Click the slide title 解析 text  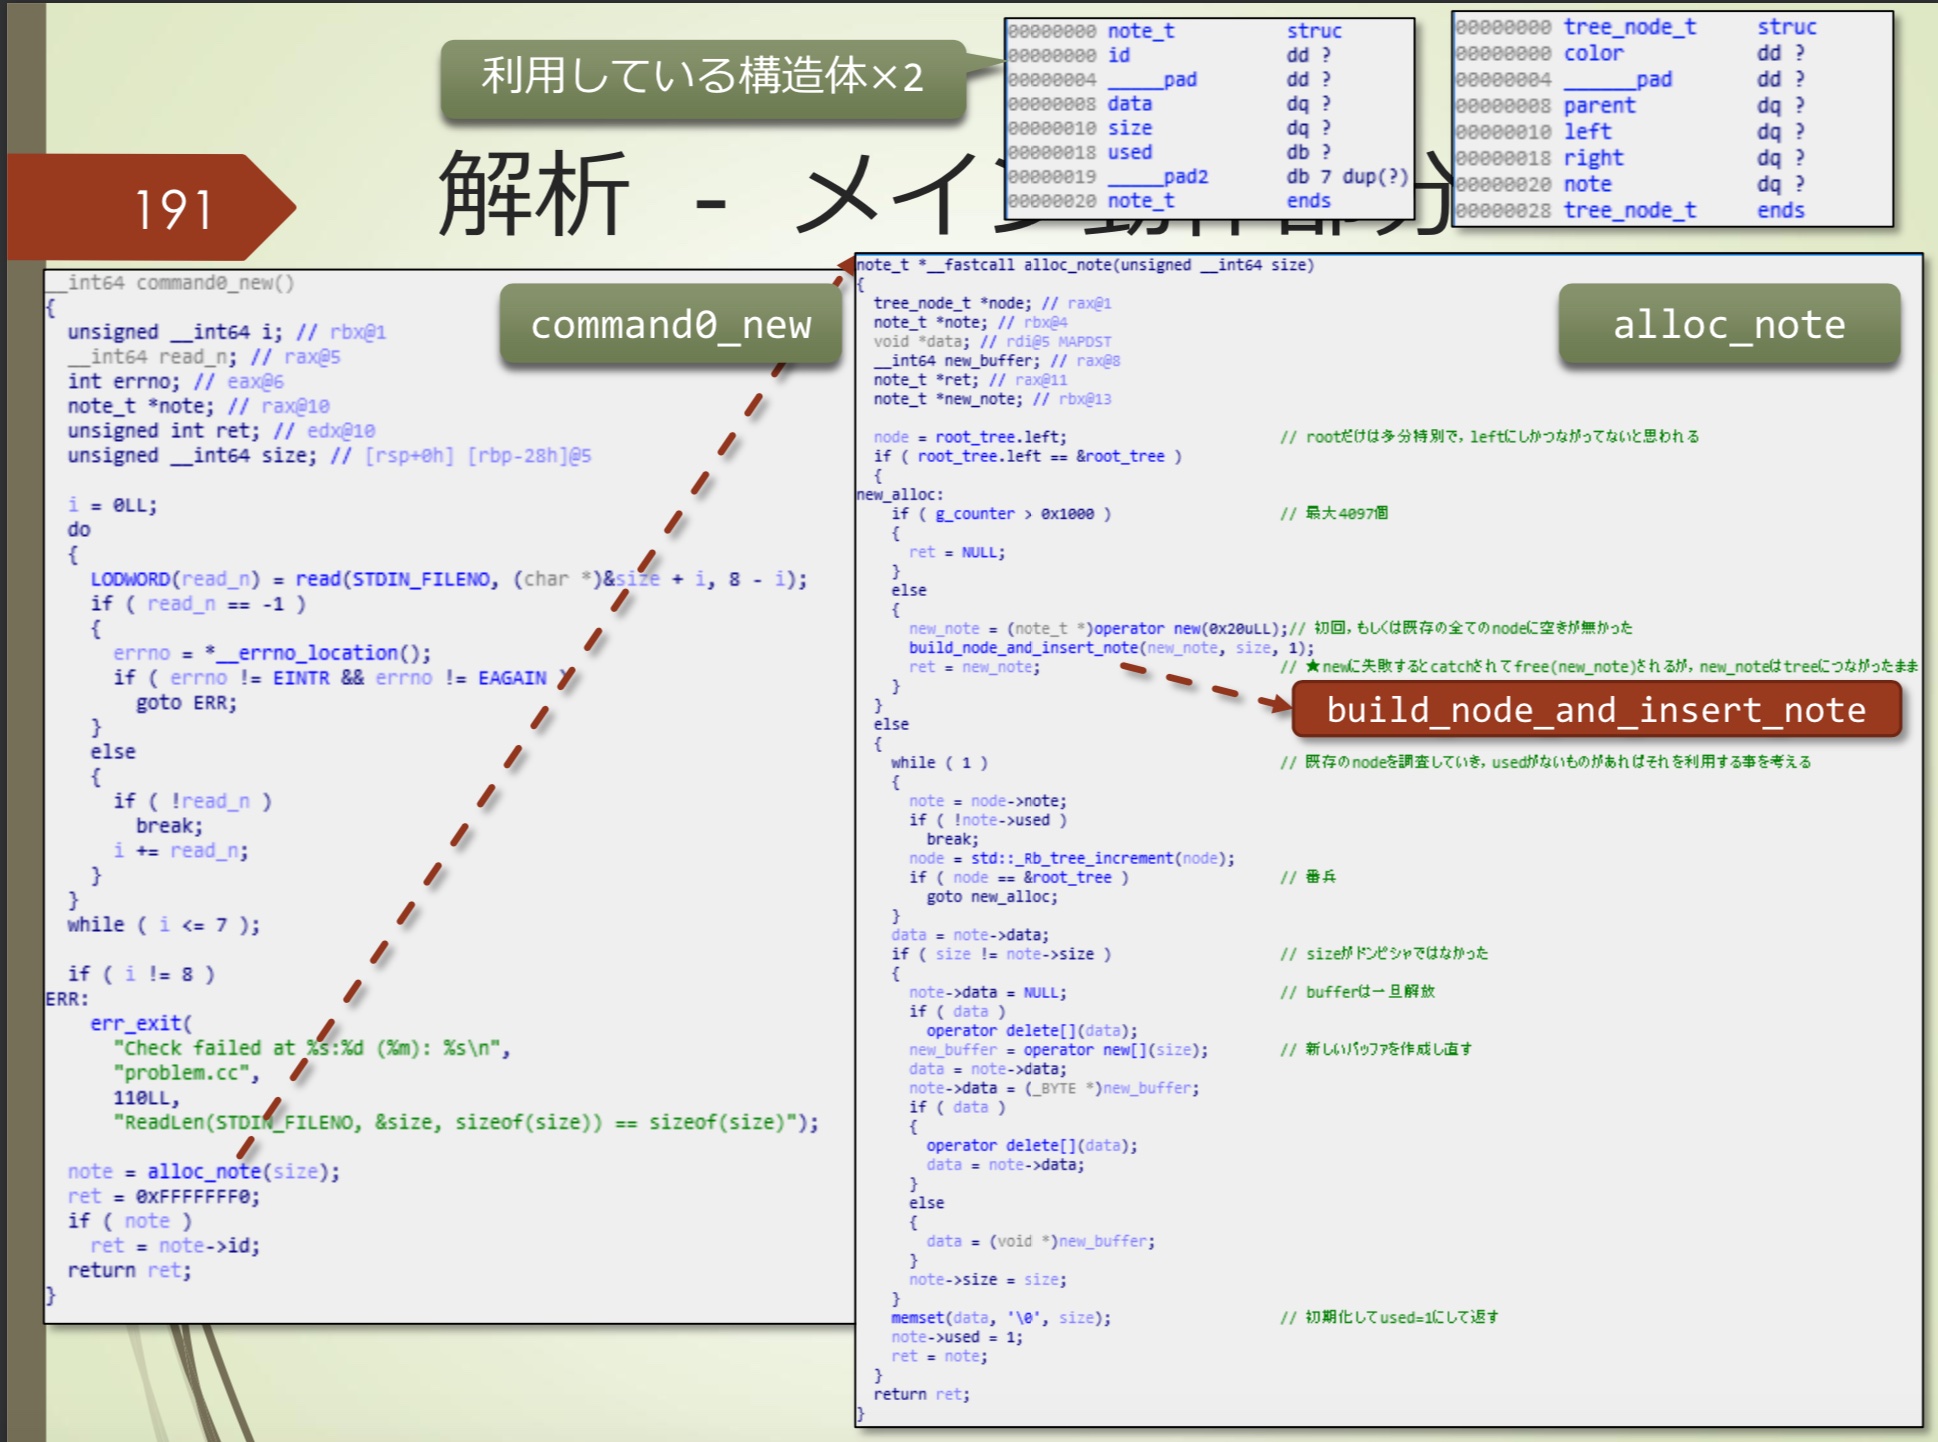534,195
